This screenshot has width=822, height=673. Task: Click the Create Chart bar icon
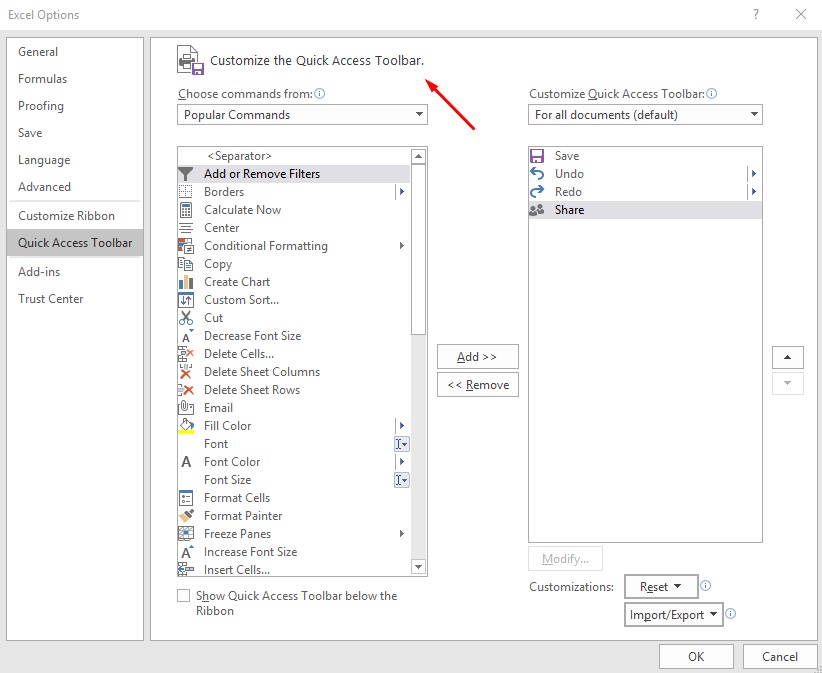(x=186, y=282)
